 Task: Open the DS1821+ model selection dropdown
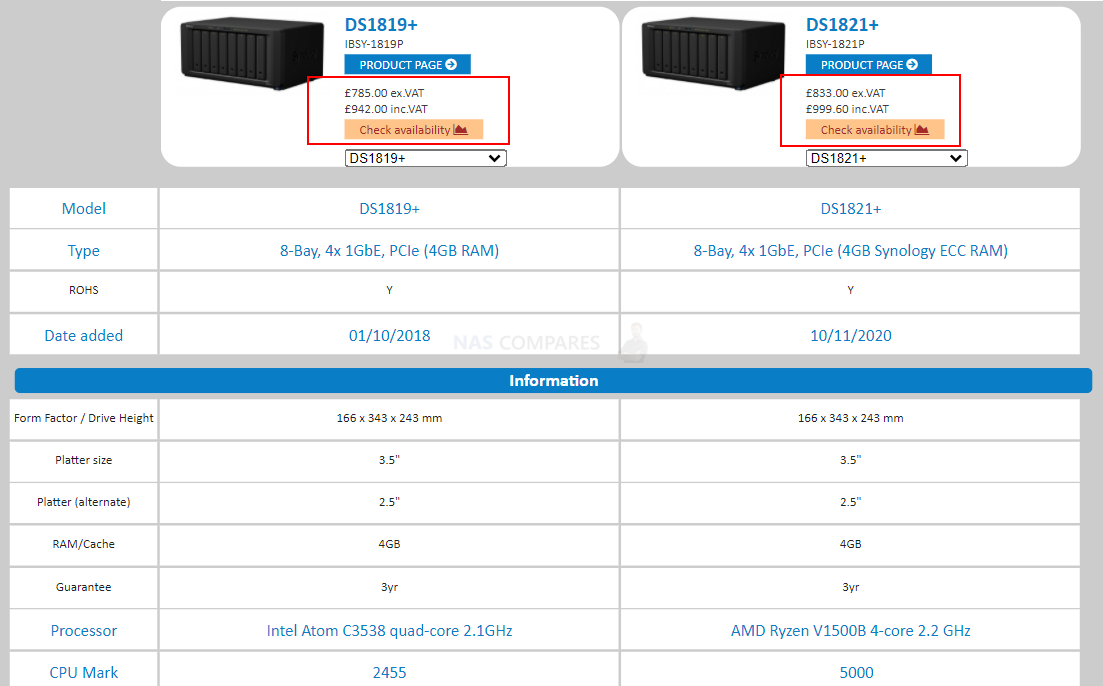[886, 158]
